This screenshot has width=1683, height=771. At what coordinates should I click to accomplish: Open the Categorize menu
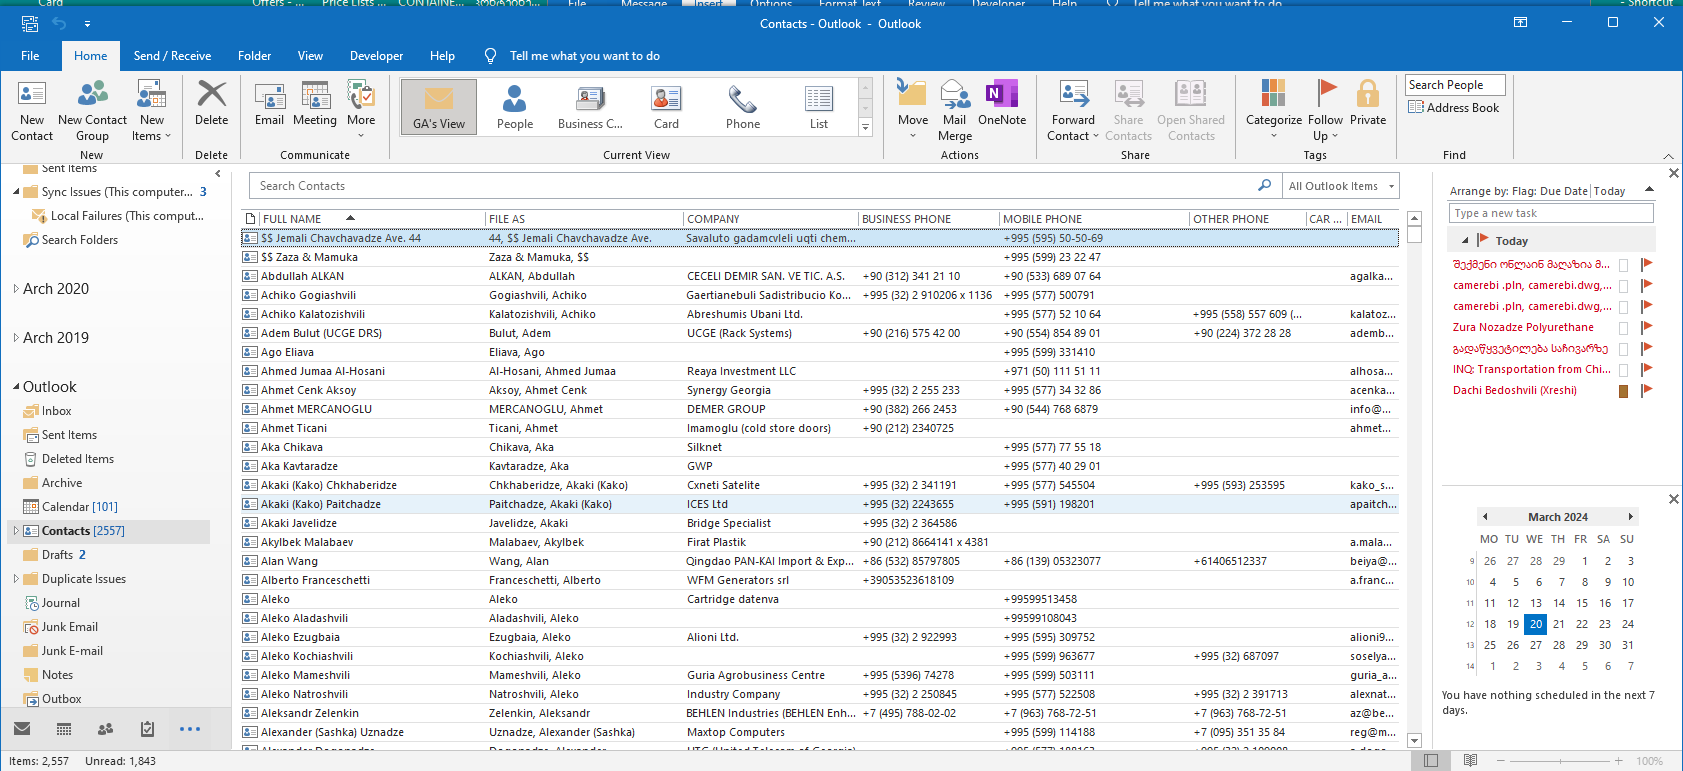[x=1274, y=109]
